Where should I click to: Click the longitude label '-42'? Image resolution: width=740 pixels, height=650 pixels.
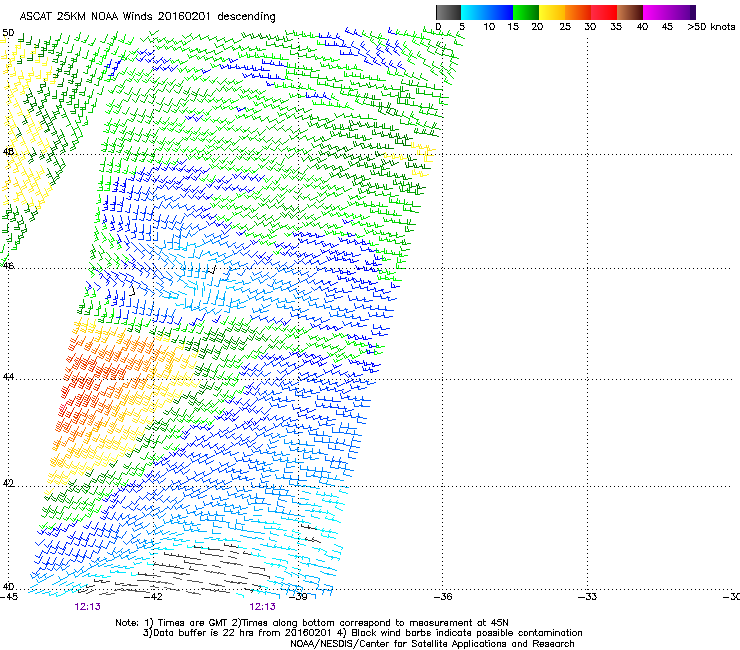(x=153, y=597)
